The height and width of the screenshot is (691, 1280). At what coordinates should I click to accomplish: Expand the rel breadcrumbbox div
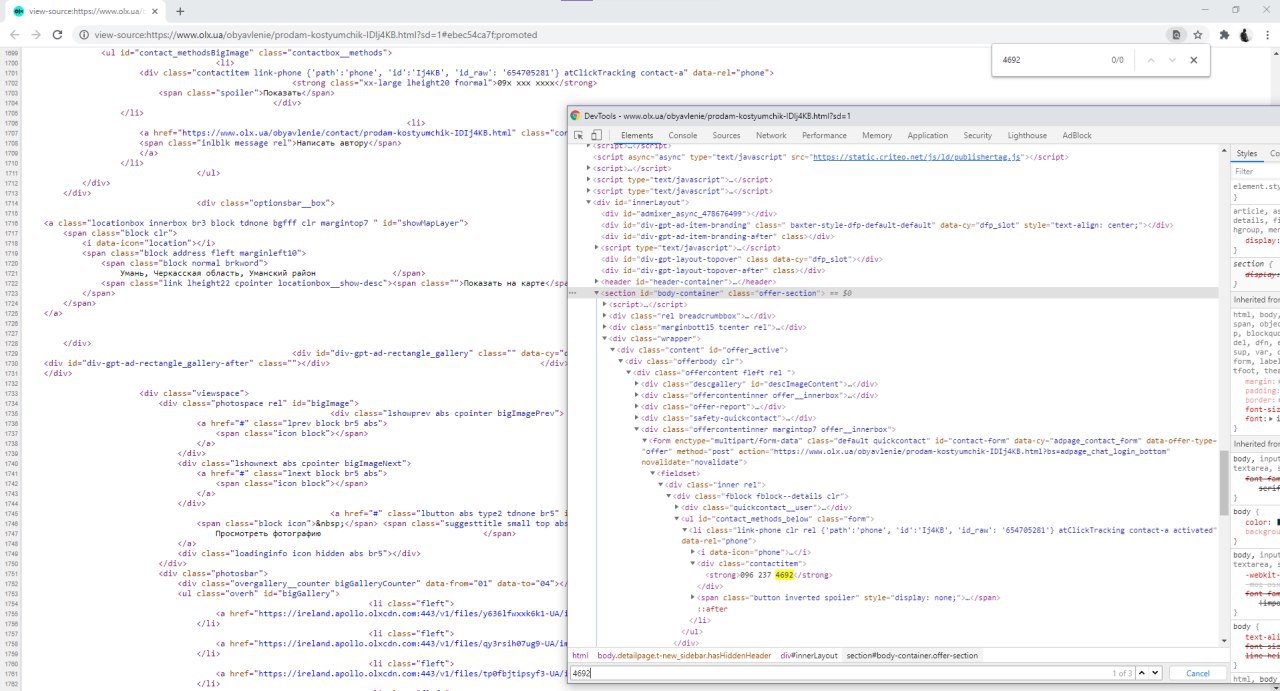tap(605, 315)
